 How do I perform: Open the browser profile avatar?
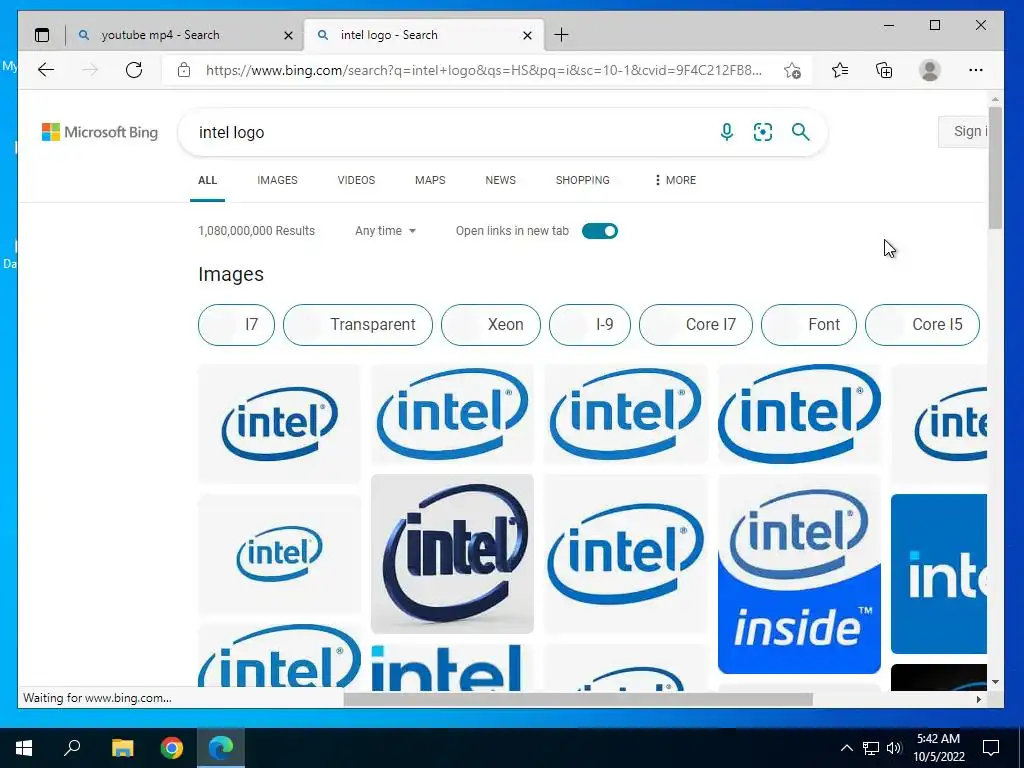(x=929, y=70)
